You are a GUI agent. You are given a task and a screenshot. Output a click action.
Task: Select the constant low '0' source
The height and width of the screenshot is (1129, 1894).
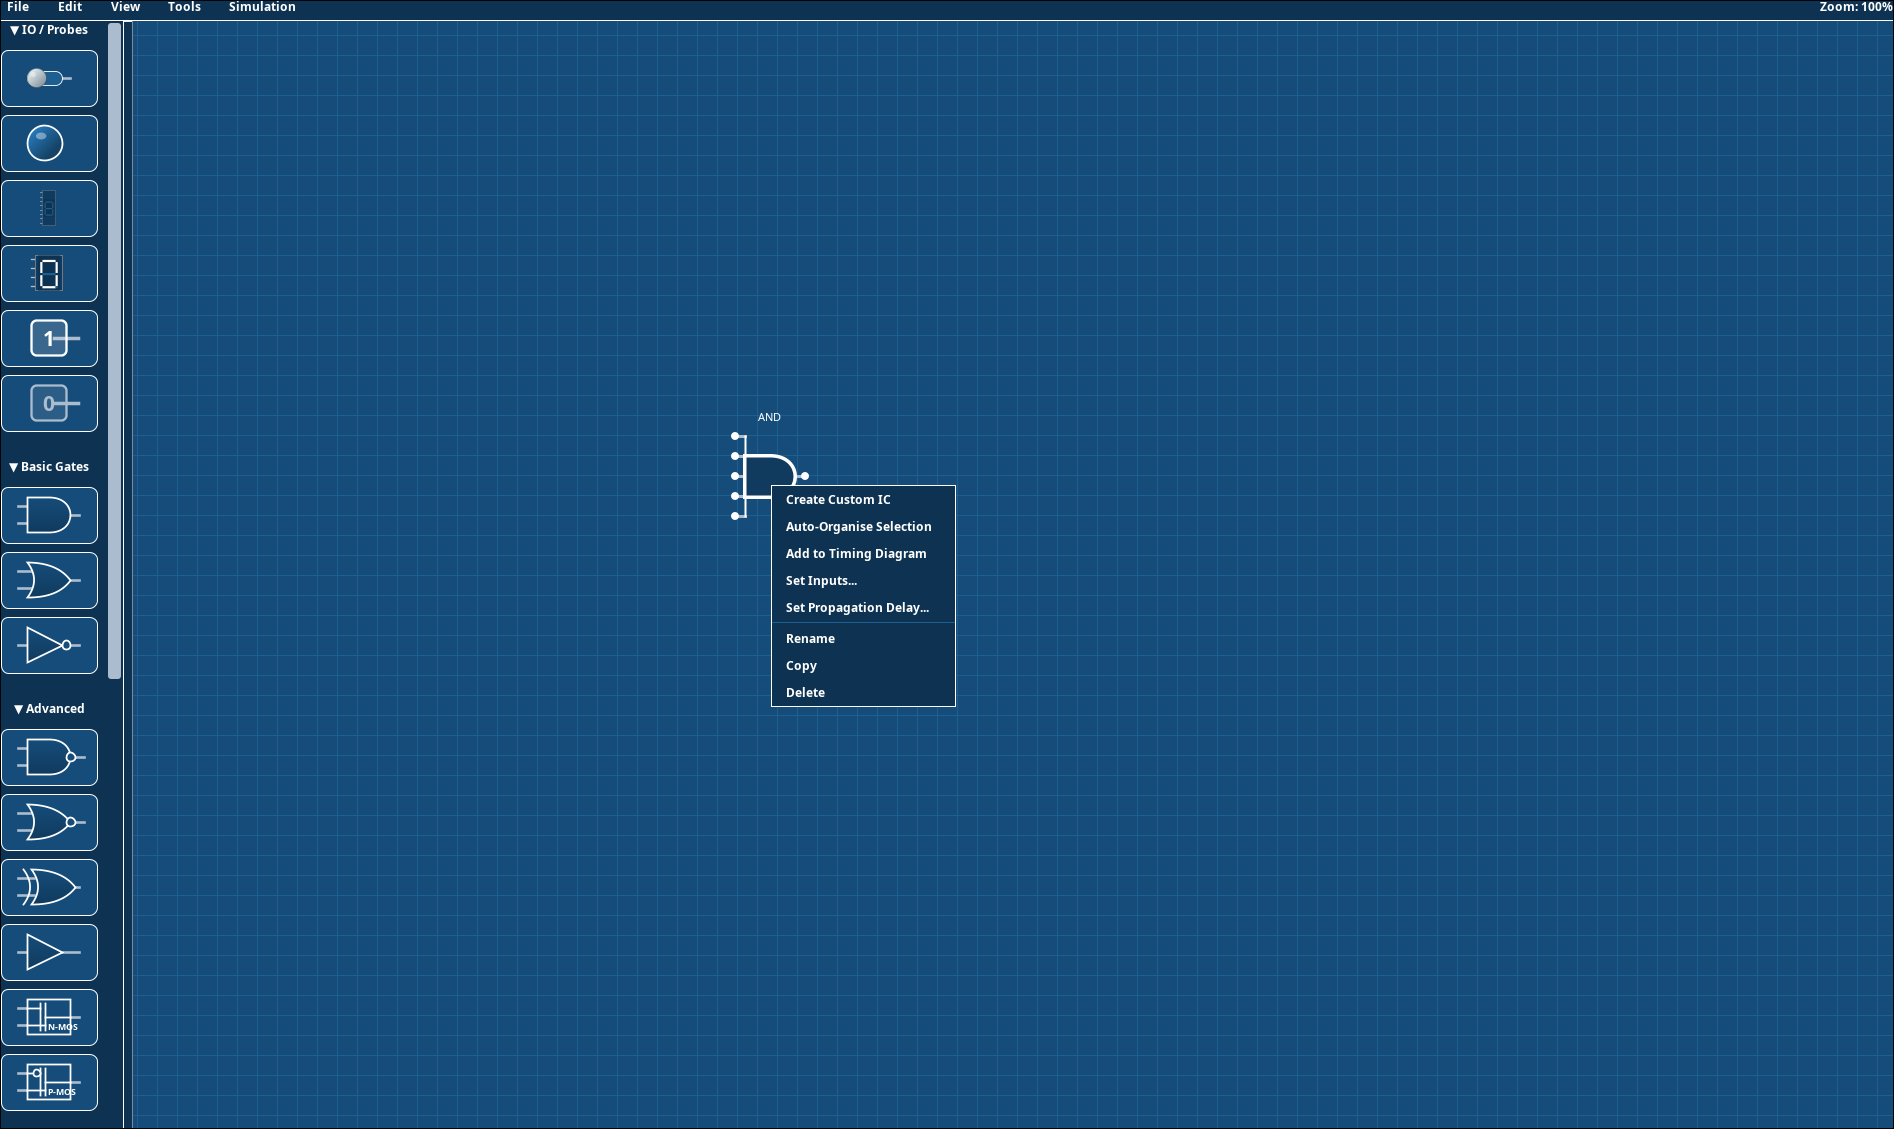click(x=49, y=403)
